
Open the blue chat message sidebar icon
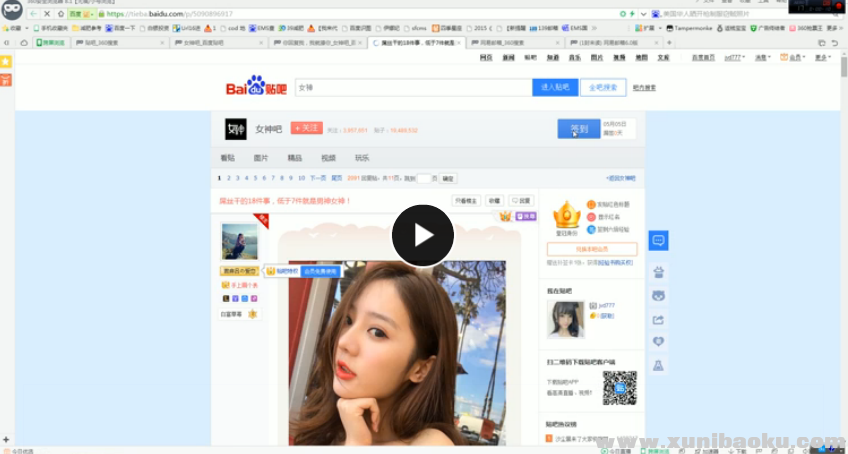pyautogui.click(x=658, y=241)
